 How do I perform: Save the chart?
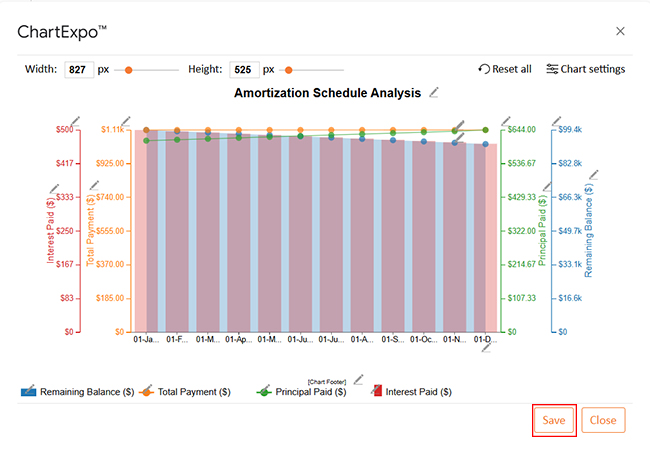click(x=554, y=420)
